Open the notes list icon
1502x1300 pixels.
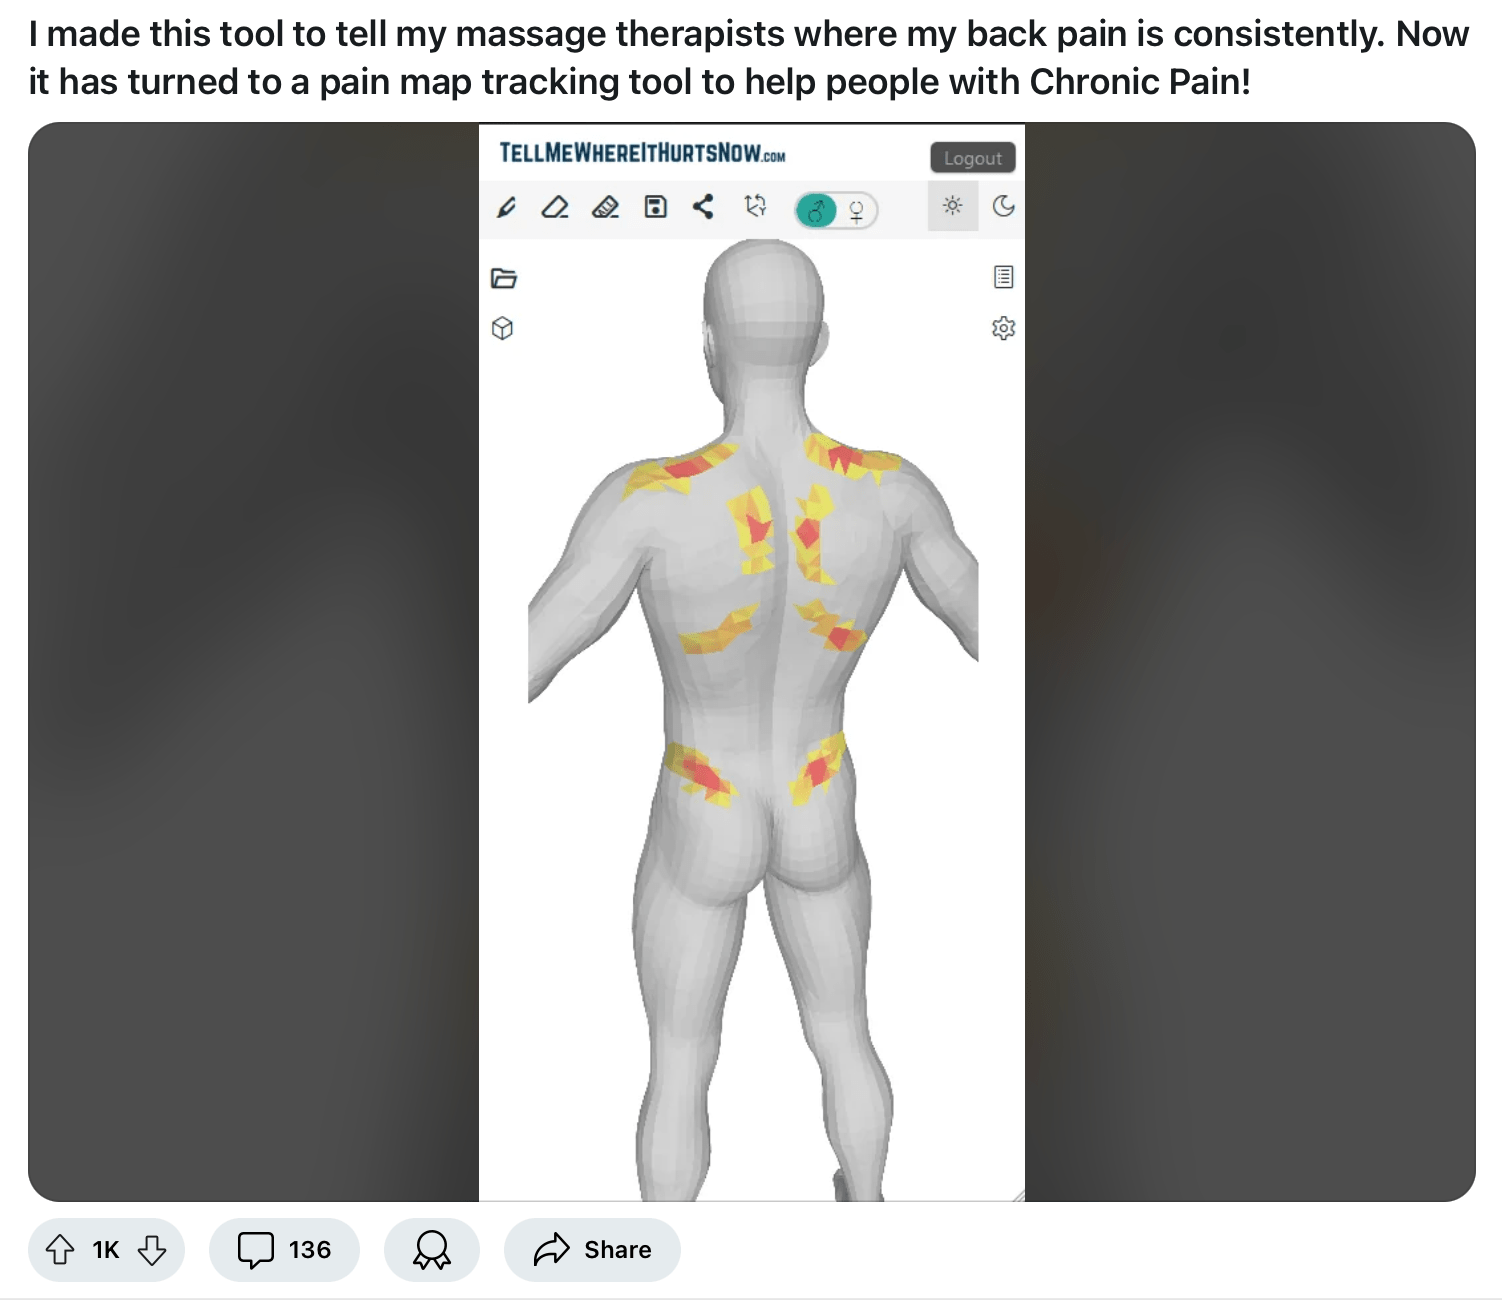coord(1004,277)
